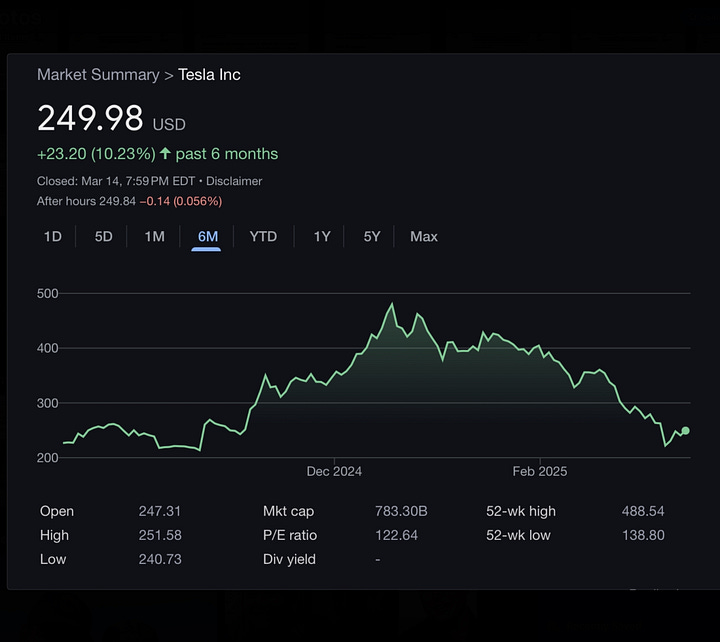This screenshot has width=720, height=642.
Task: Click the -0.14 (0.056%) after-hours change
Action: click(181, 201)
